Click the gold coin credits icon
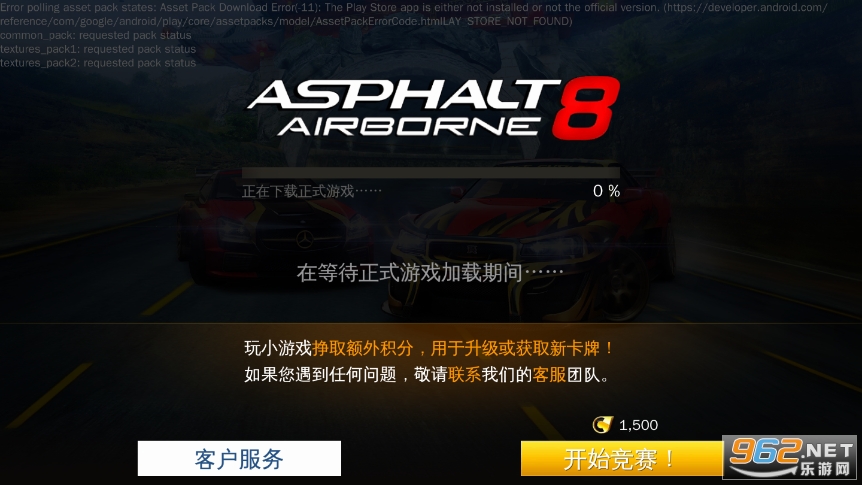862x485 pixels. pos(603,425)
